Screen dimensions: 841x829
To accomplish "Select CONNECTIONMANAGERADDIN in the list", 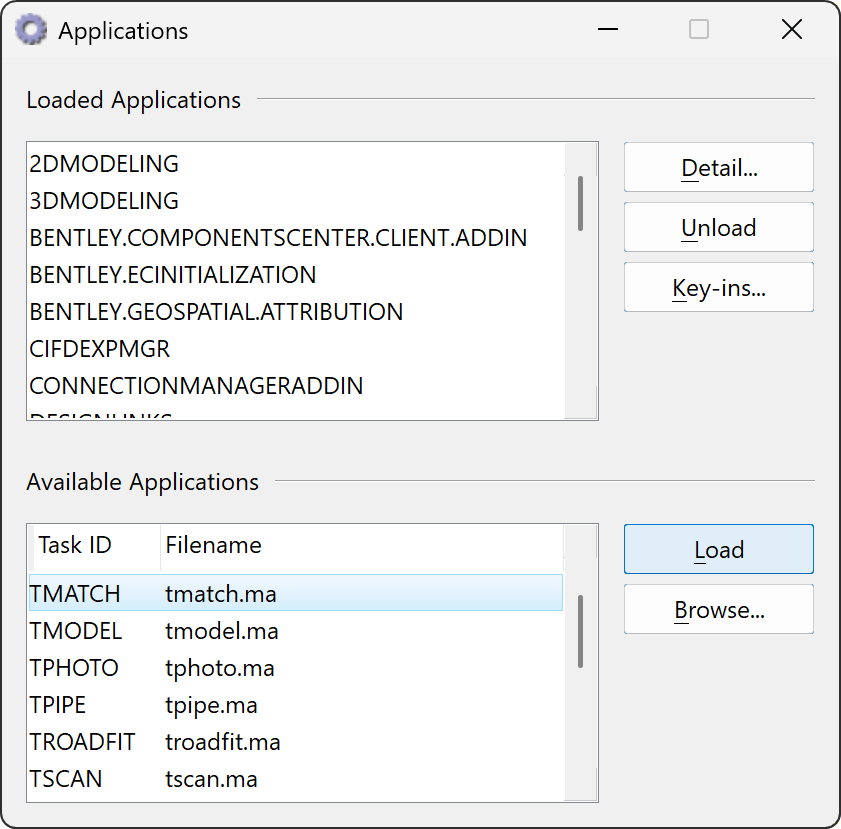I will click(x=296, y=386).
